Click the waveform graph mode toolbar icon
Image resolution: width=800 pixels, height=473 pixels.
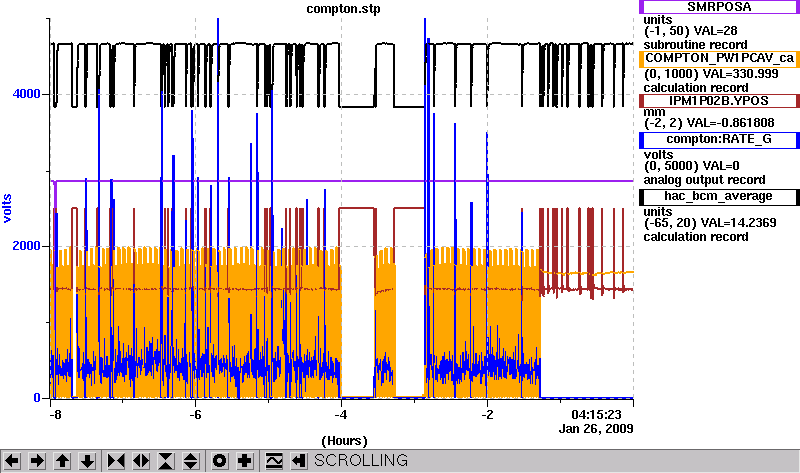coord(274,461)
